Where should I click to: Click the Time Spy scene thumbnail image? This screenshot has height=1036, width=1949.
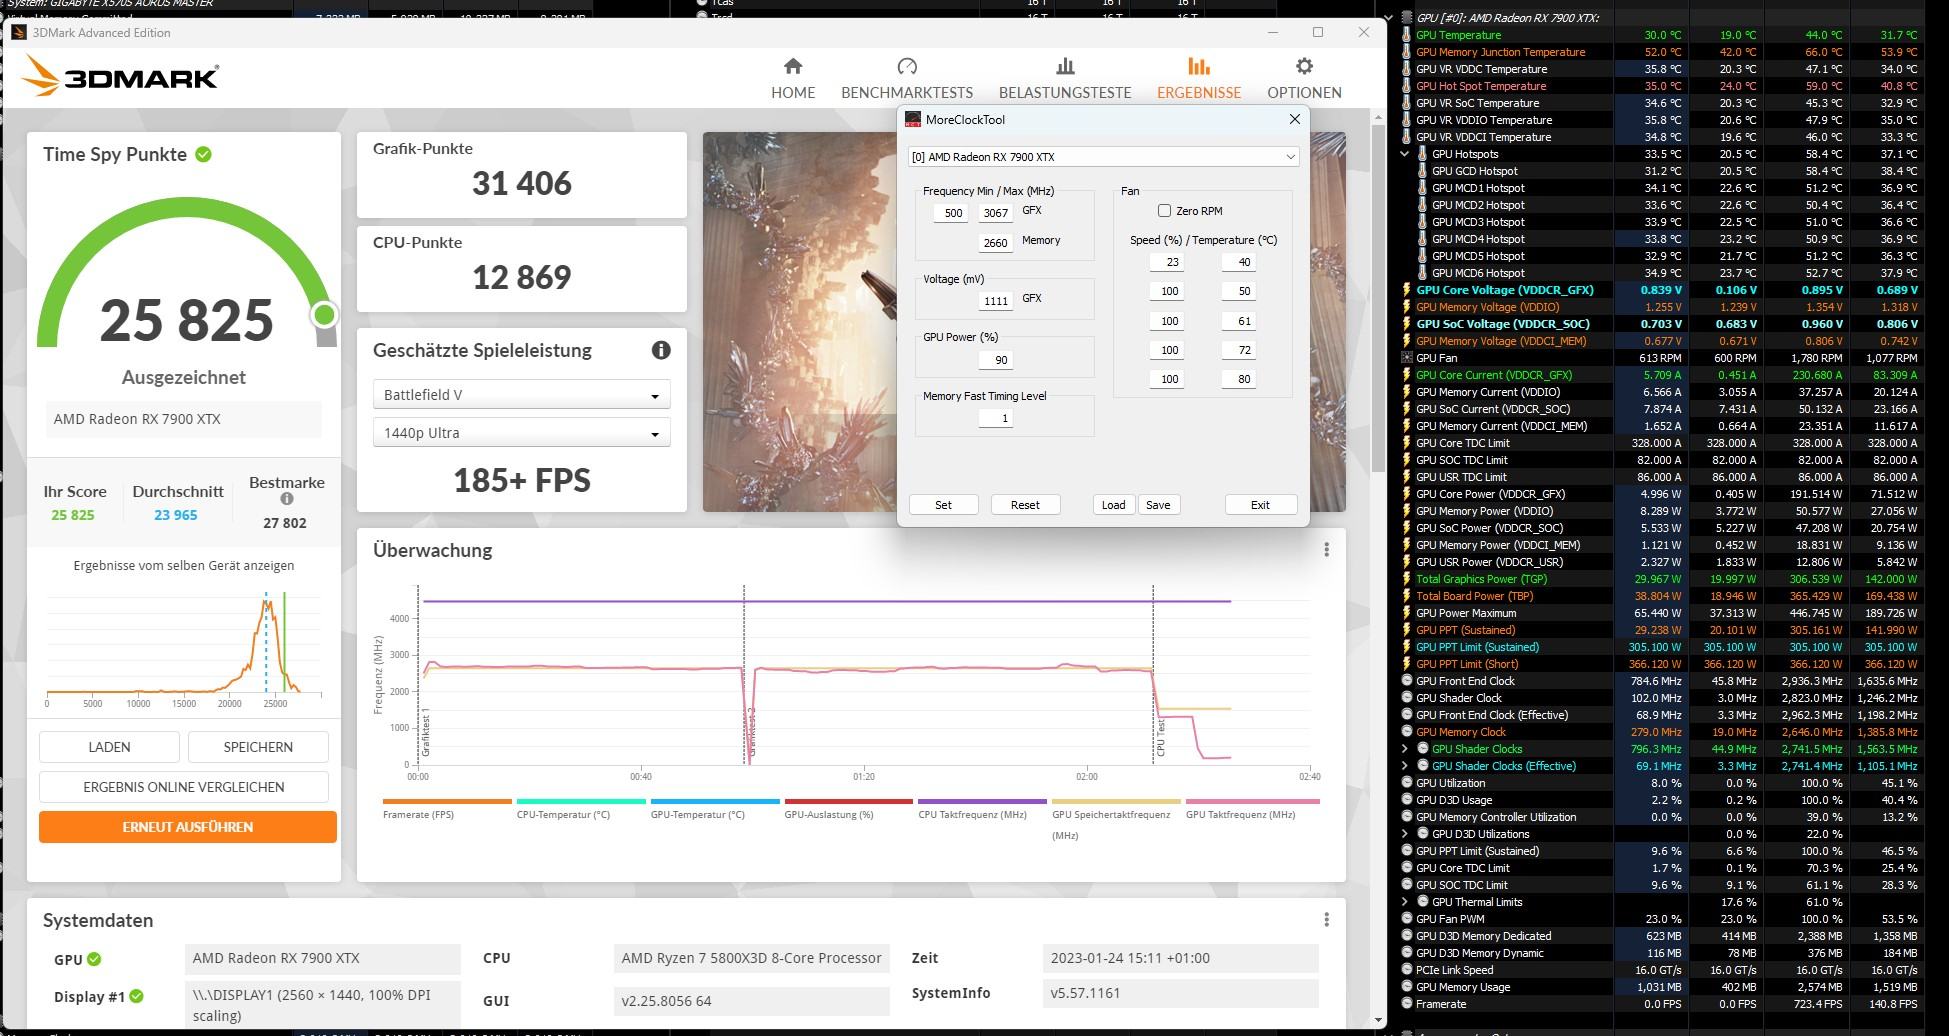pos(799,322)
